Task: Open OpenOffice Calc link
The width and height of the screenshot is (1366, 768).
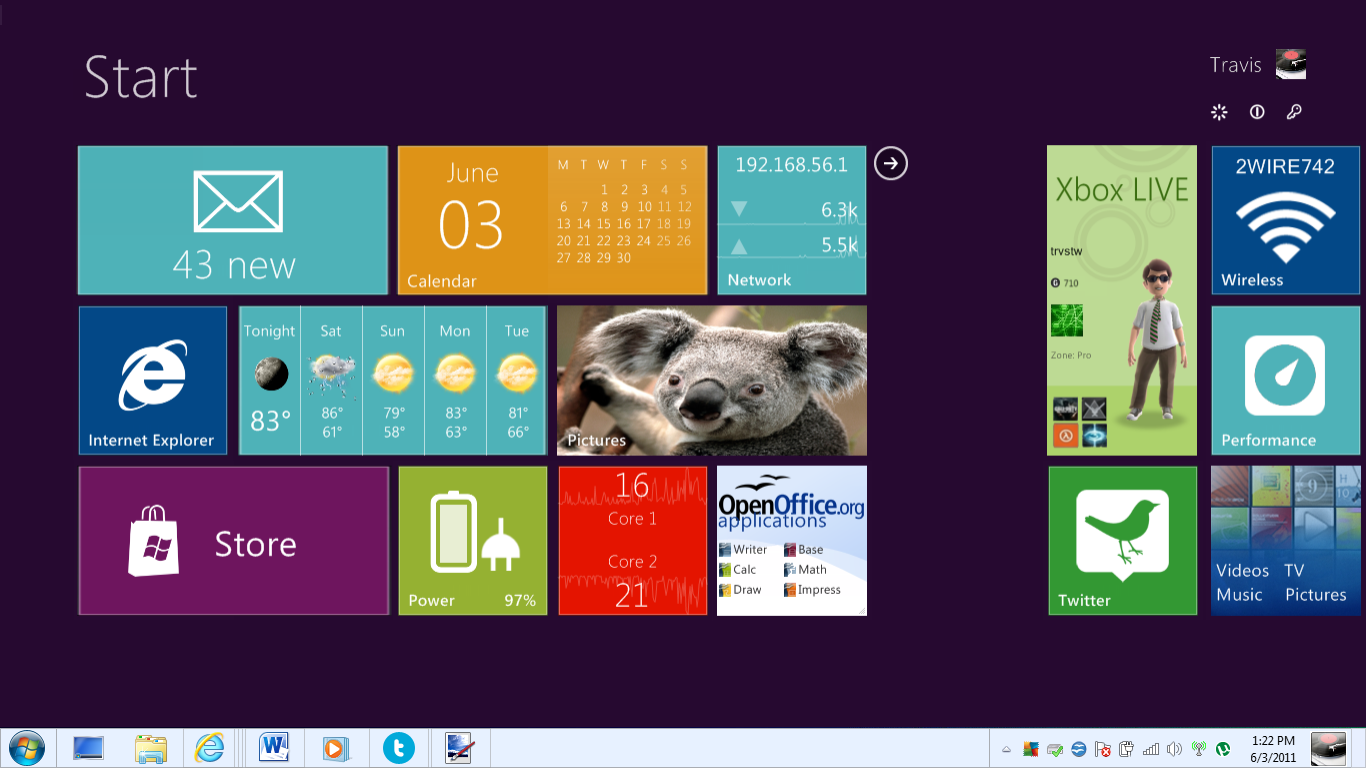Action: tap(738, 569)
